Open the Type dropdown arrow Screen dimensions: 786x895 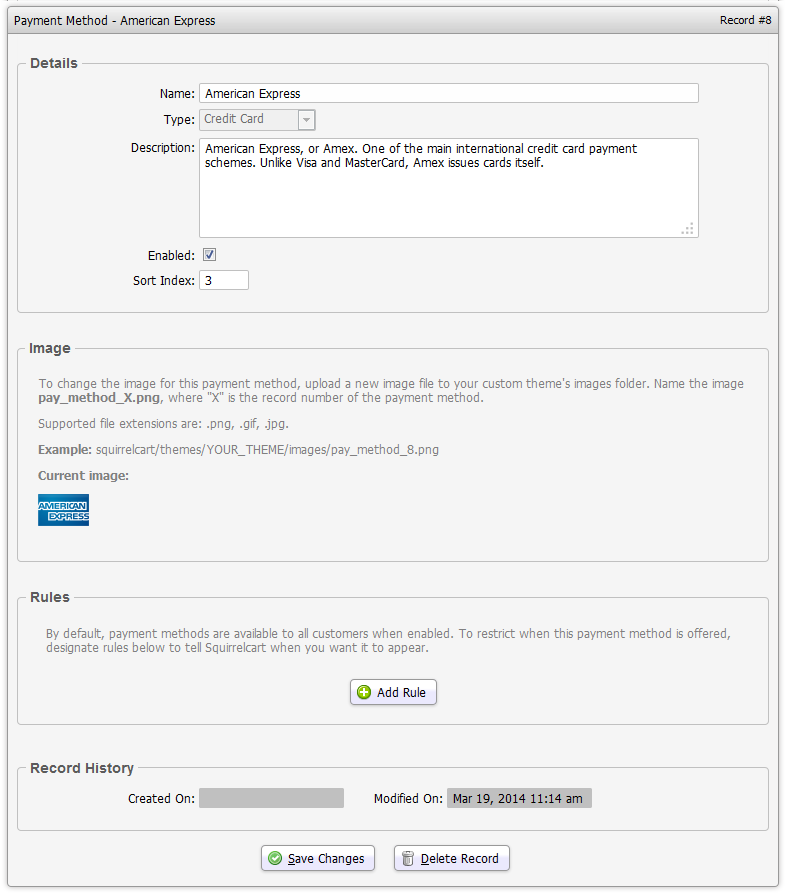tap(307, 120)
